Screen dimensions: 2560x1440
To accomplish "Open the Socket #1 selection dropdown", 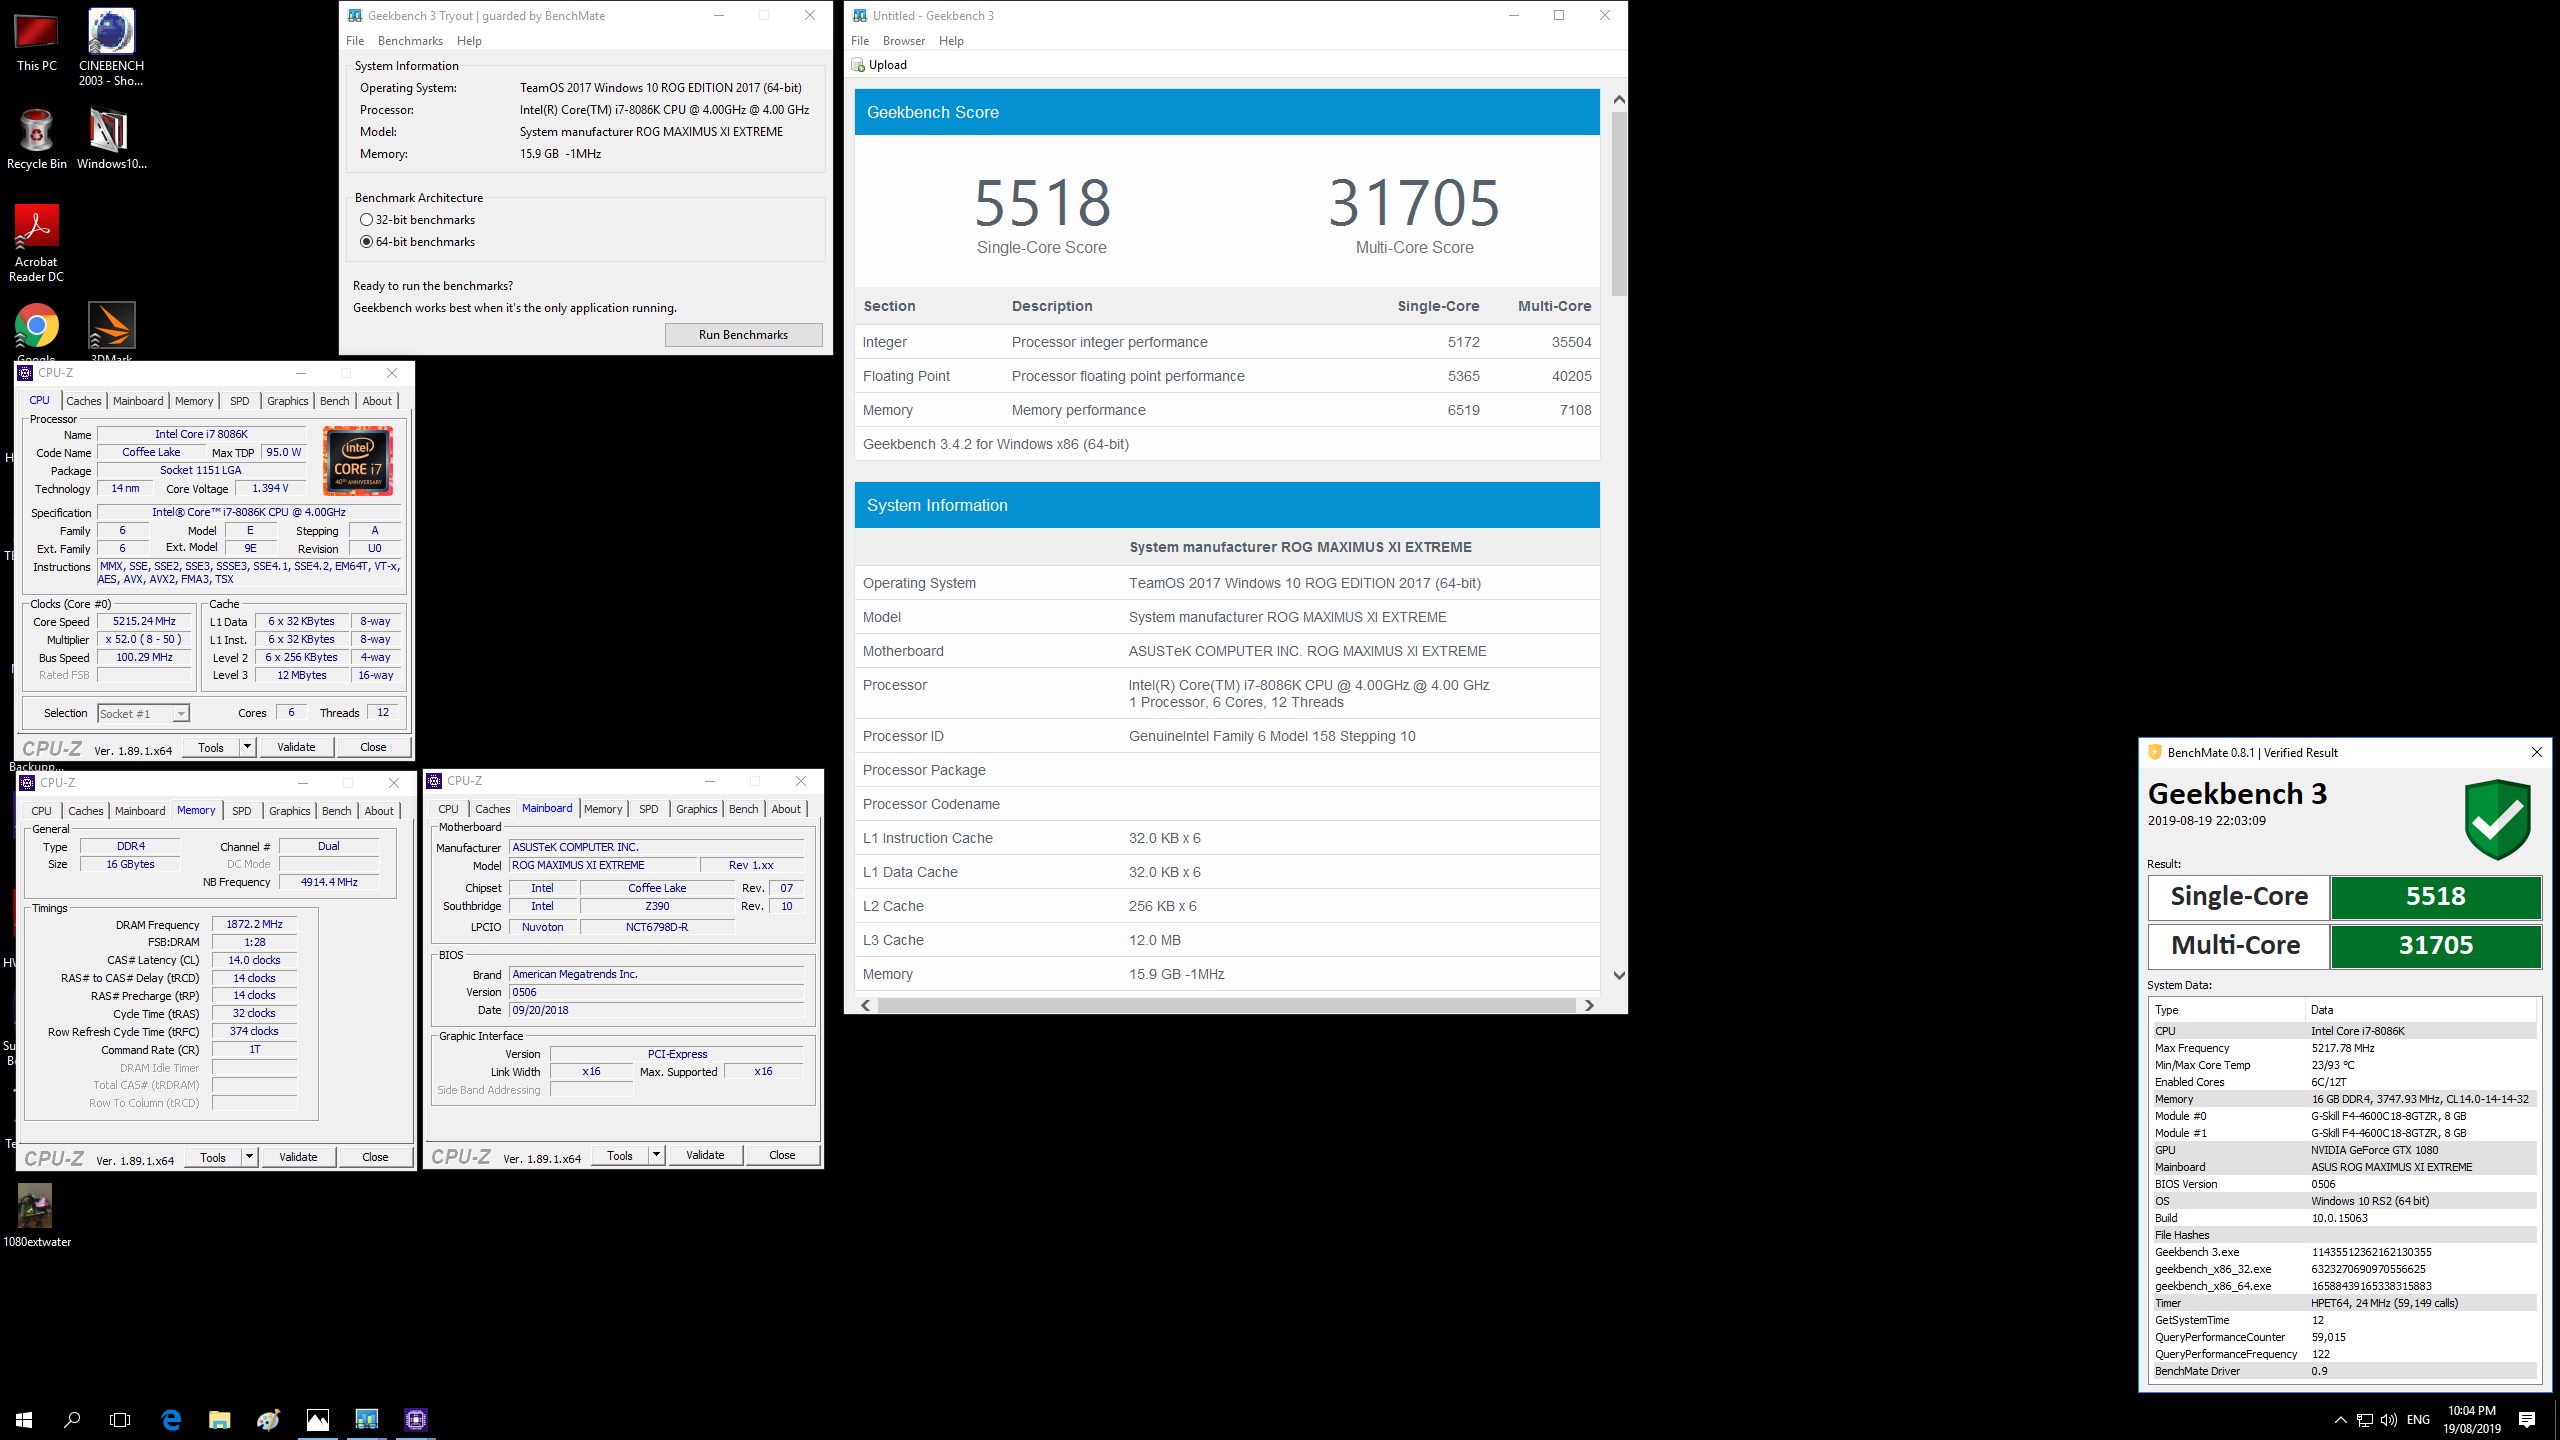I will click(x=180, y=714).
